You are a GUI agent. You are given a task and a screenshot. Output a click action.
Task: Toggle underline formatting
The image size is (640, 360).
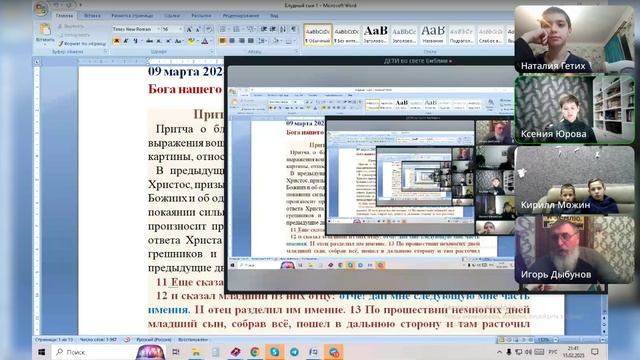(x=135, y=41)
